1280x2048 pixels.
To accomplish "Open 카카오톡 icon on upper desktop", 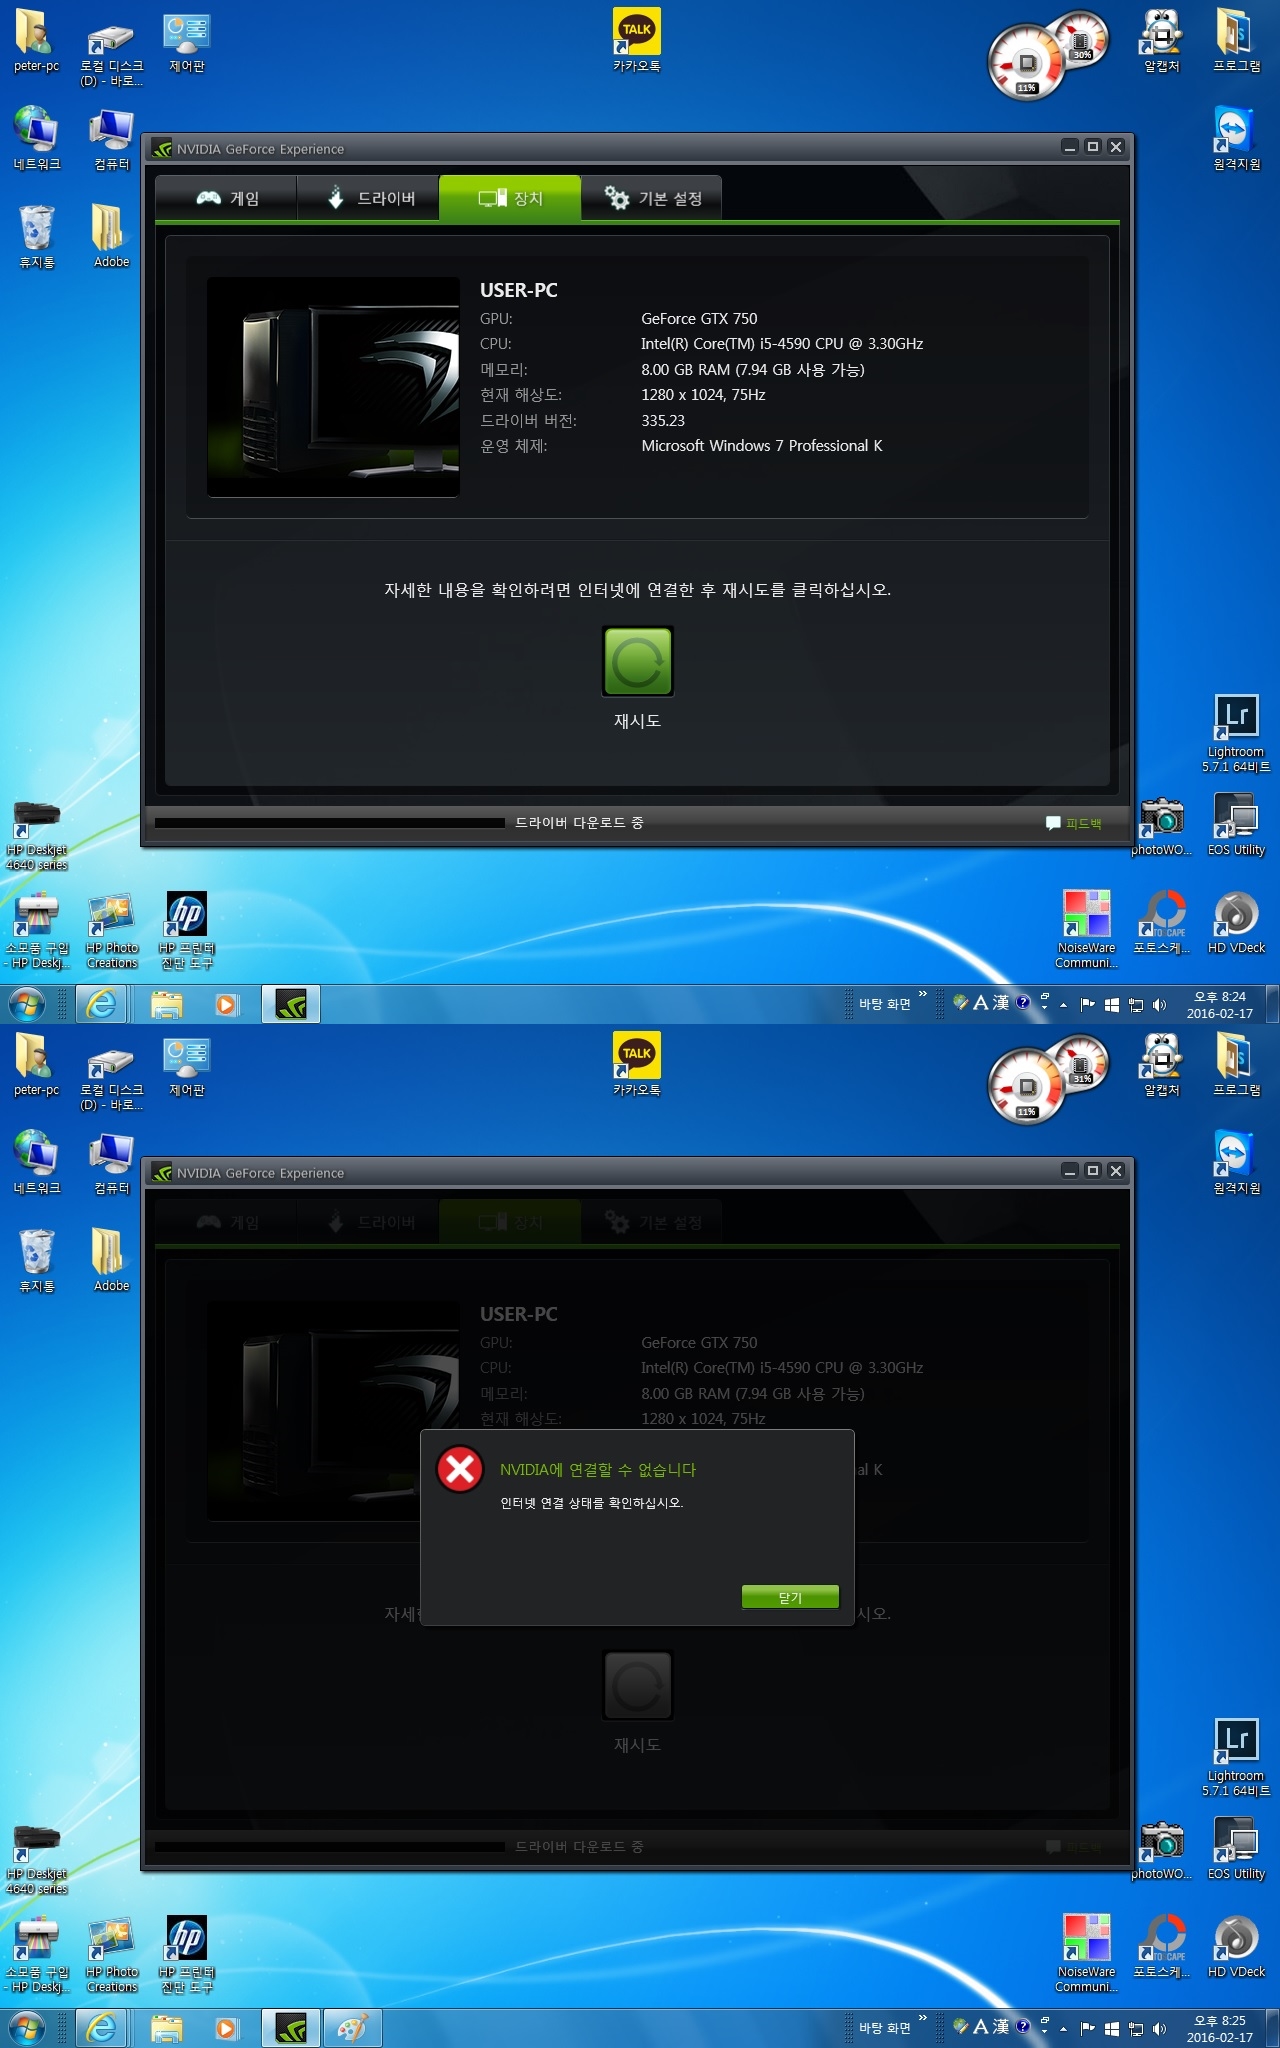I will (x=637, y=41).
